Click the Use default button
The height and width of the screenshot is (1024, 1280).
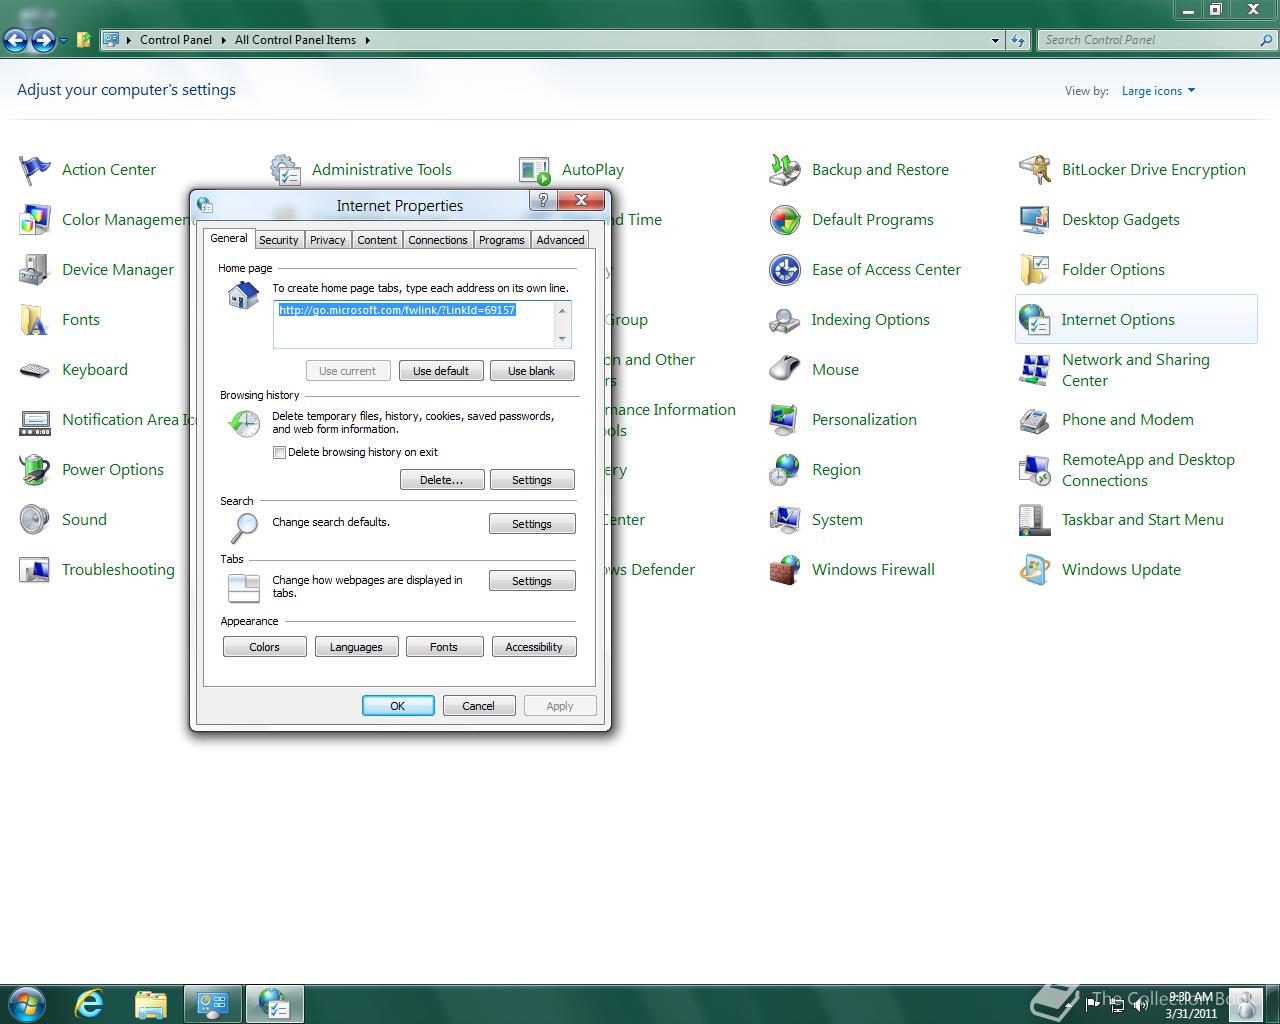point(441,371)
